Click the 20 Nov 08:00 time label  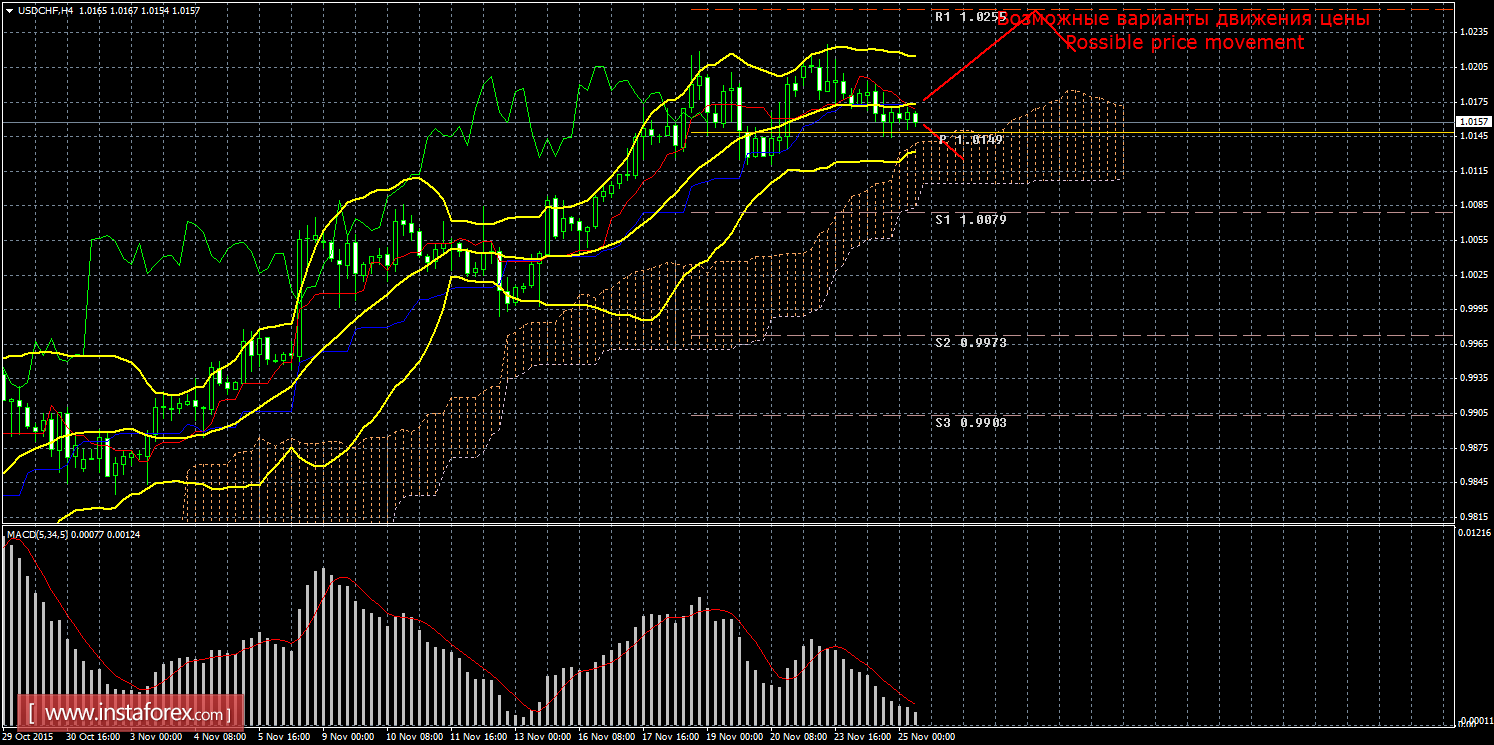pyautogui.click(x=798, y=737)
